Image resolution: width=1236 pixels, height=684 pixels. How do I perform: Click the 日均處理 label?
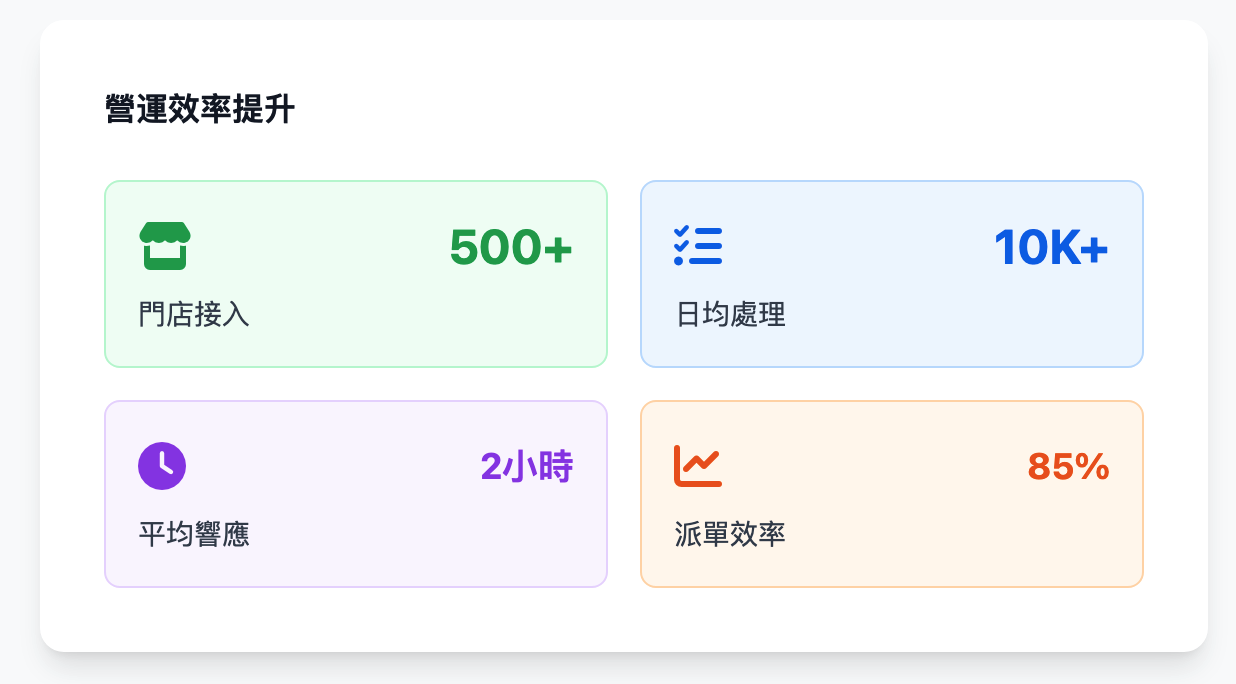tap(731, 315)
